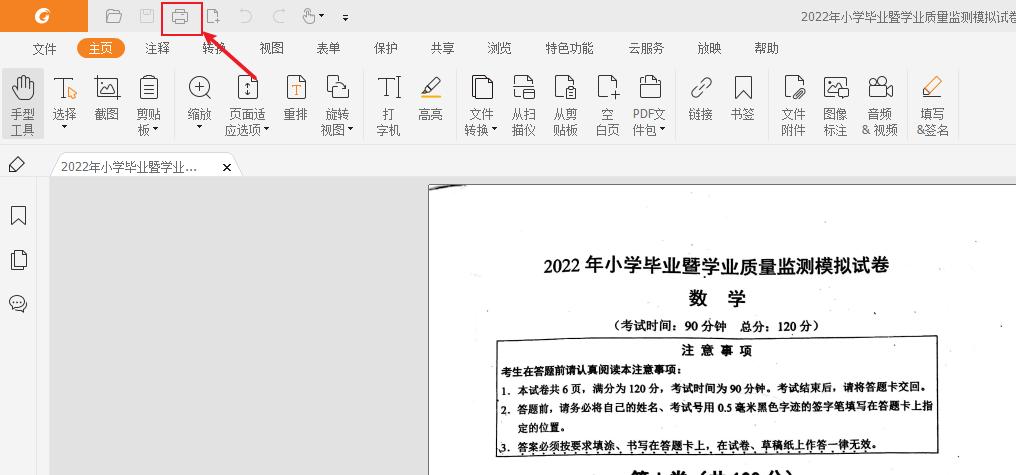Click the 重排 reflow tool

click(x=295, y=98)
